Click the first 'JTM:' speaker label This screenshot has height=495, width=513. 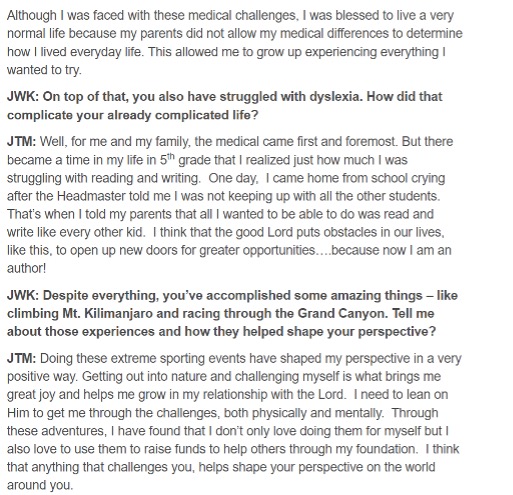pyautogui.click(x=21, y=142)
